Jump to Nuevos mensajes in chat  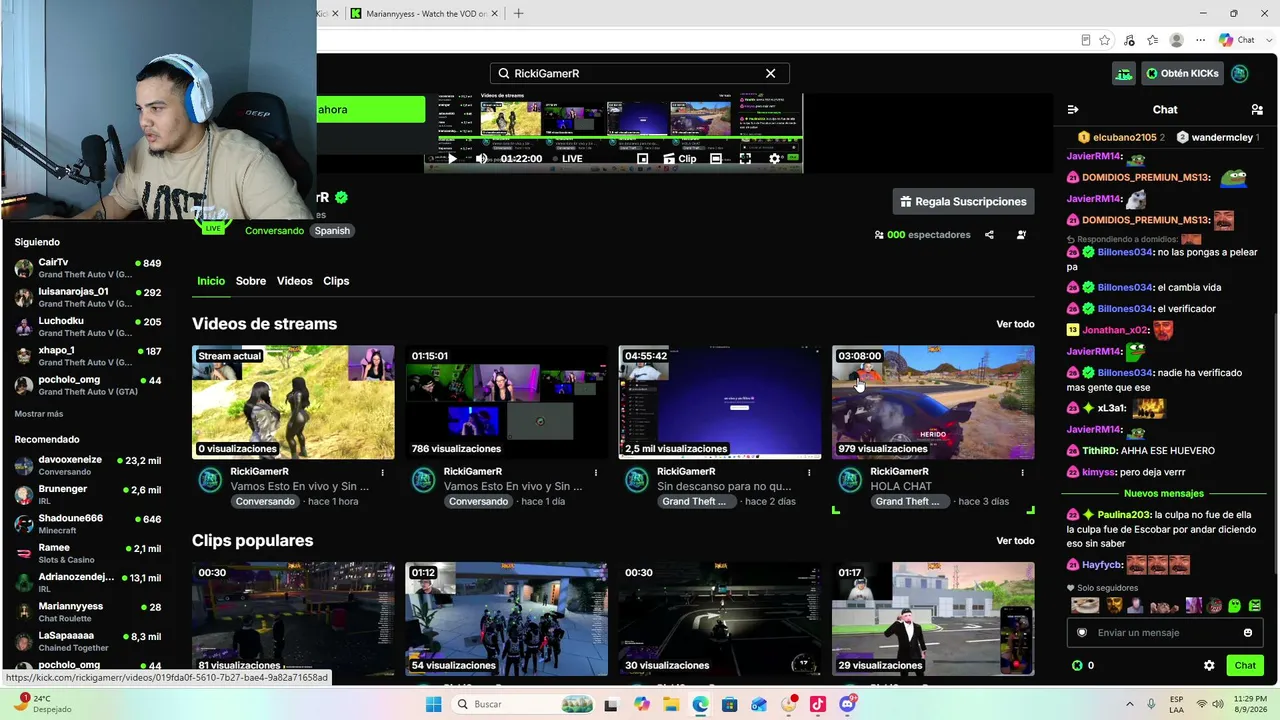pyautogui.click(x=1163, y=494)
